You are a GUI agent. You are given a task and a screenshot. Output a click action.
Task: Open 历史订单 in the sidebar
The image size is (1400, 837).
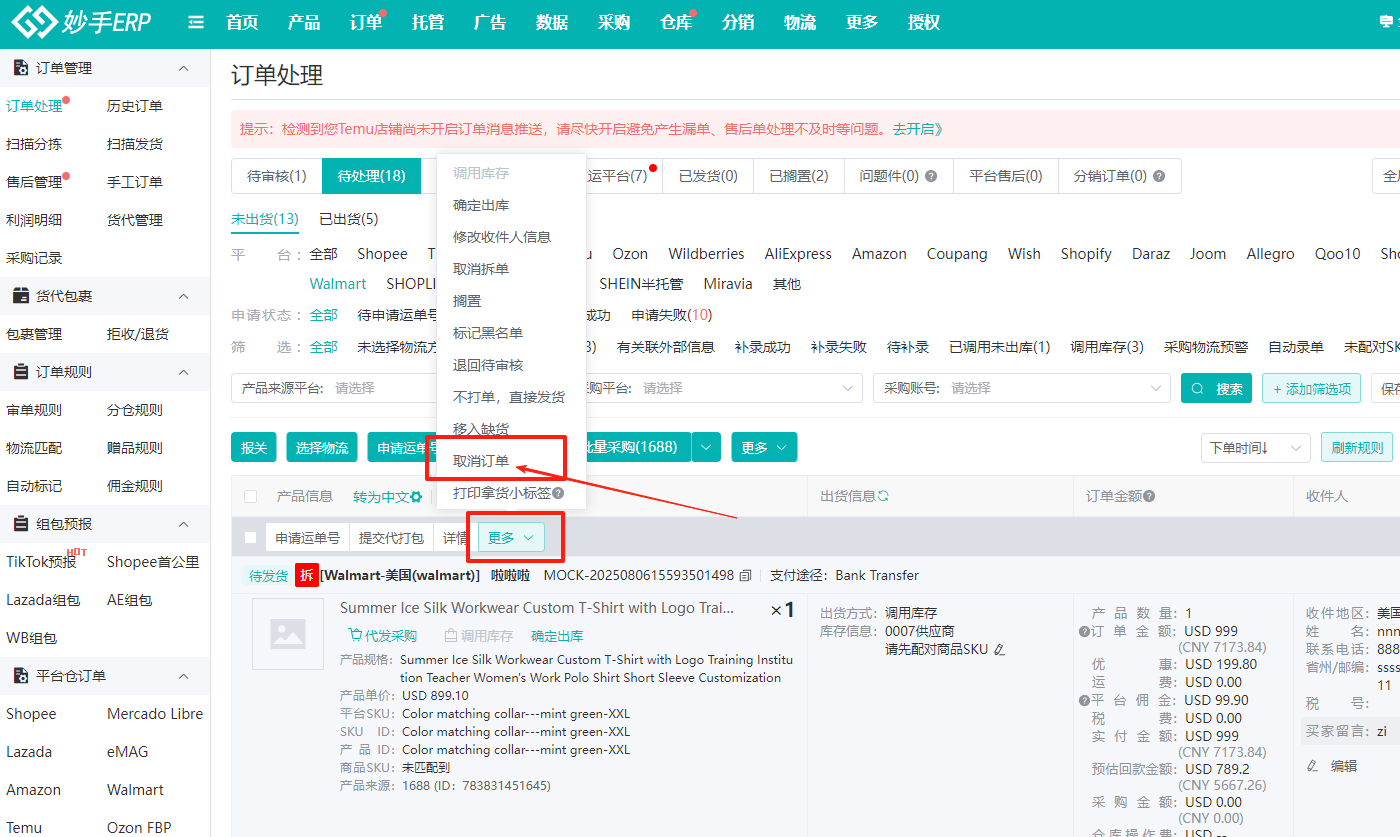point(135,106)
